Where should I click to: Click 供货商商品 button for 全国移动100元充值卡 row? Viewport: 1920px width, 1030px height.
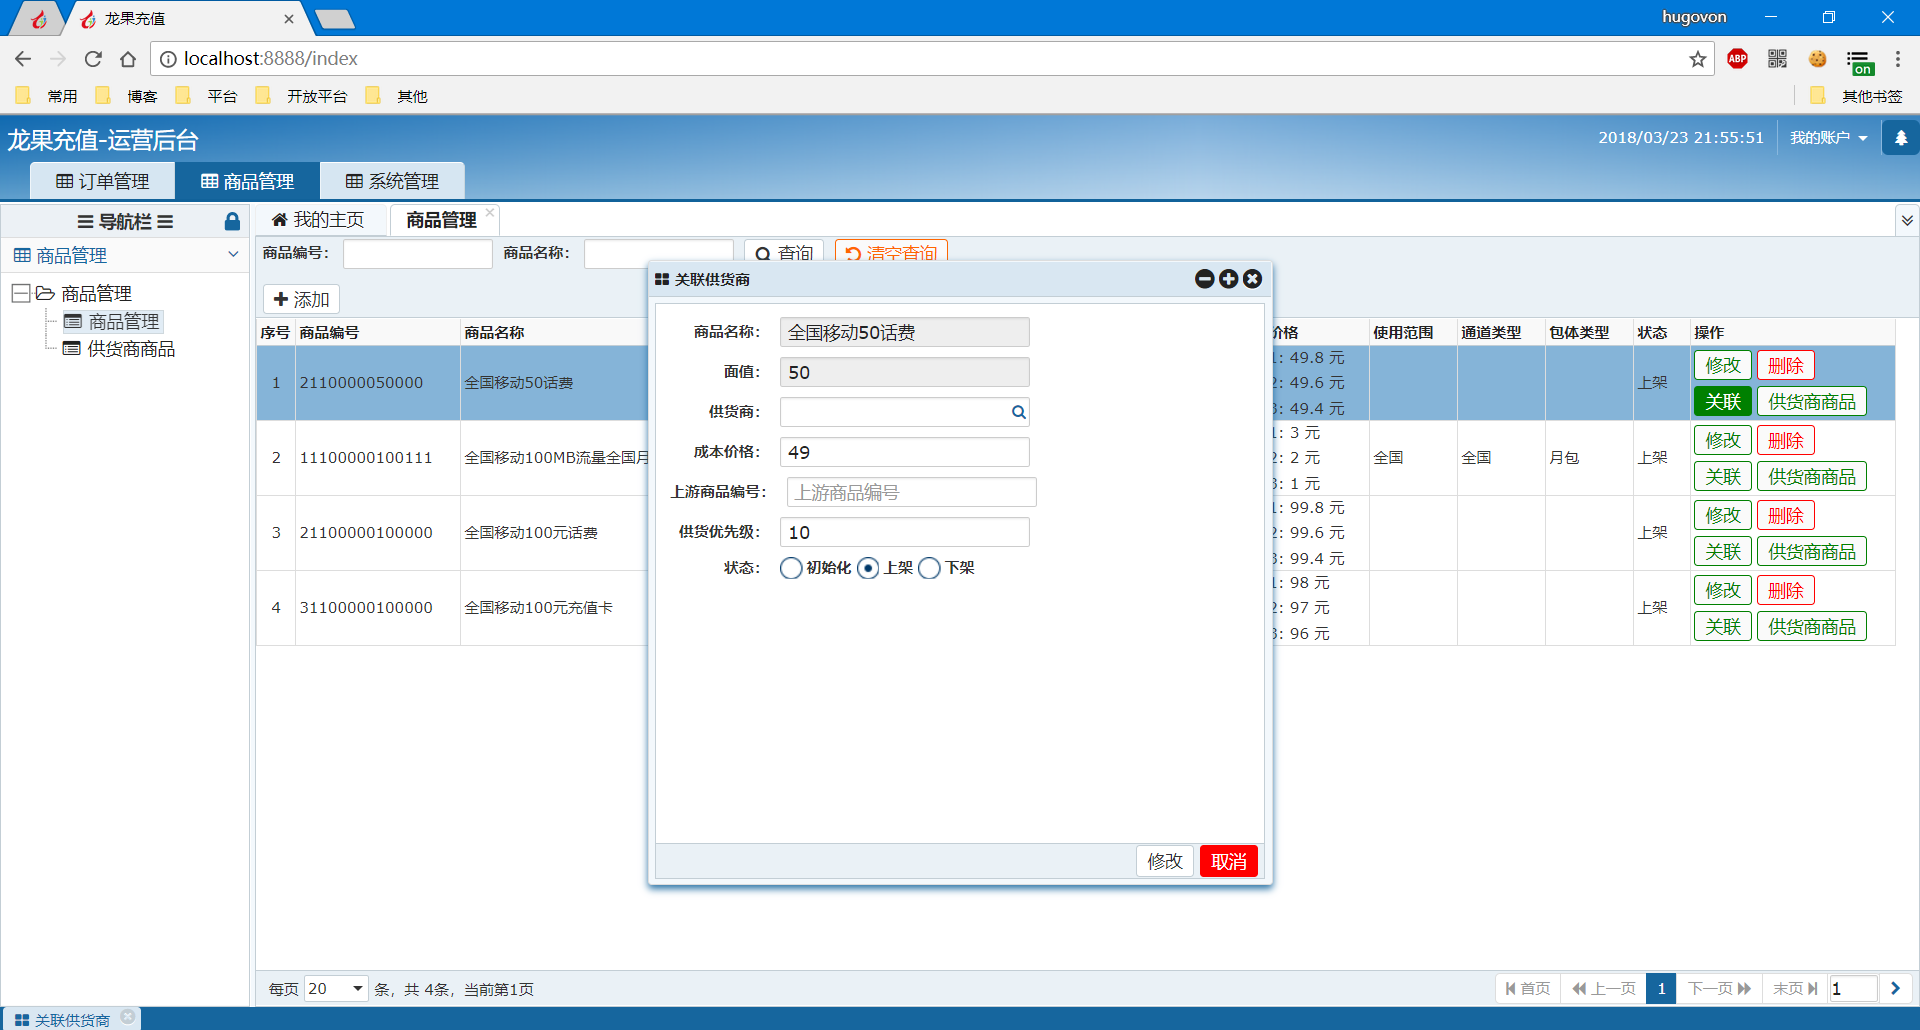coord(1812,627)
